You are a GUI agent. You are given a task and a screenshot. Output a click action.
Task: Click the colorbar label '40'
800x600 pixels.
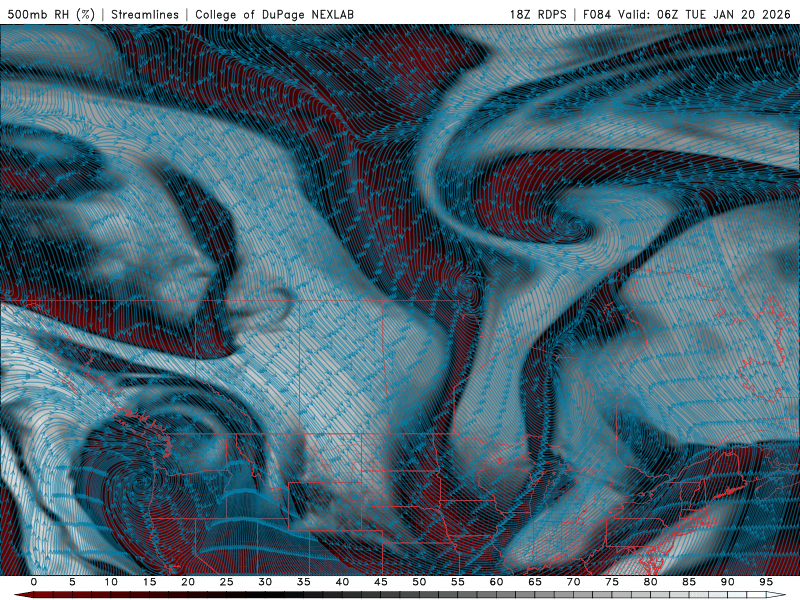(x=342, y=582)
